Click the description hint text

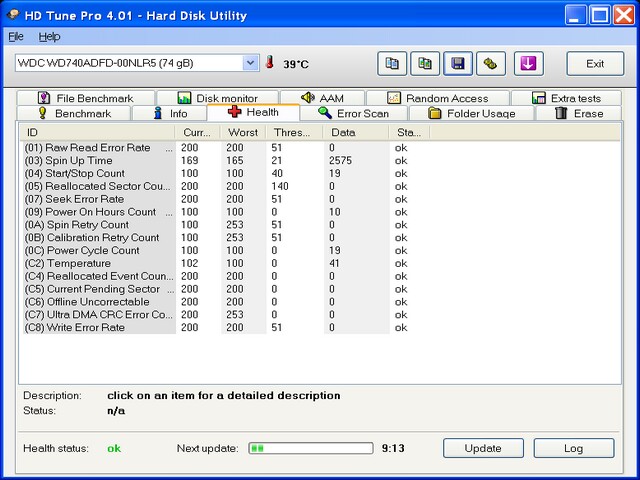click(x=224, y=396)
